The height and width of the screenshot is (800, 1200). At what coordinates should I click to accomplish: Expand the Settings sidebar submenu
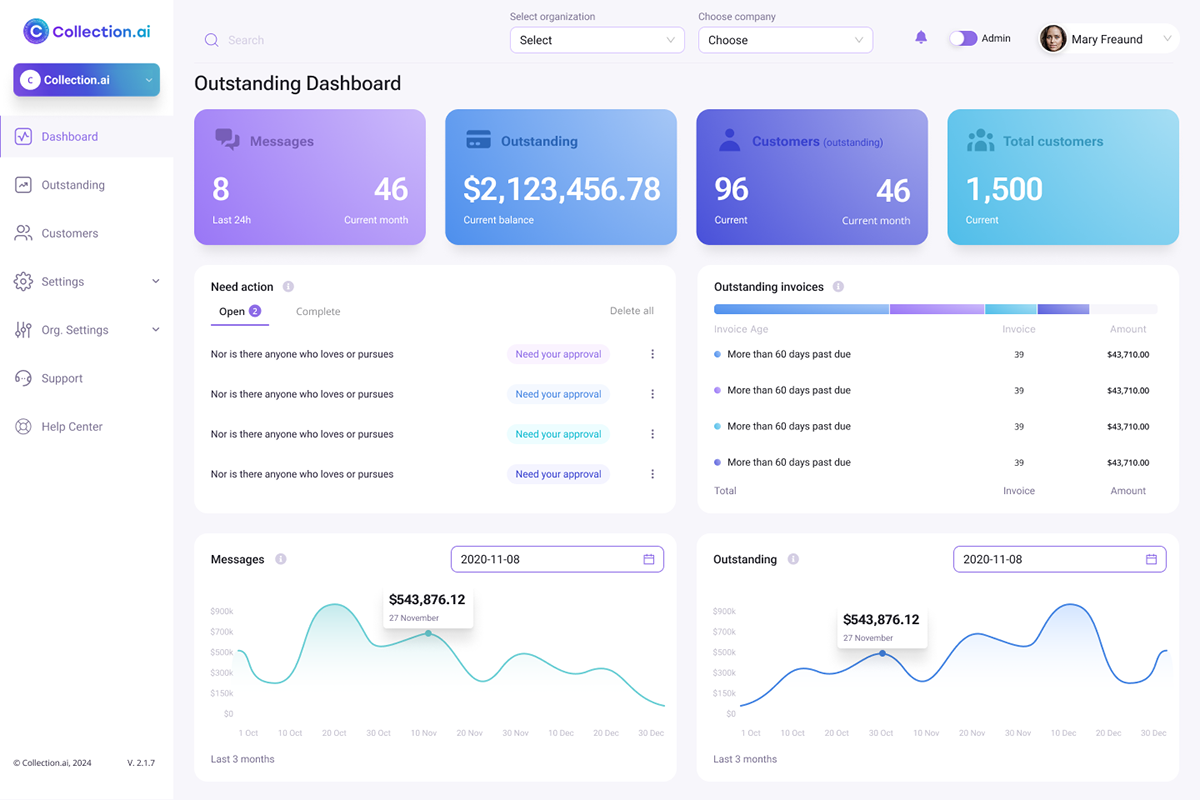coord(155,281)
